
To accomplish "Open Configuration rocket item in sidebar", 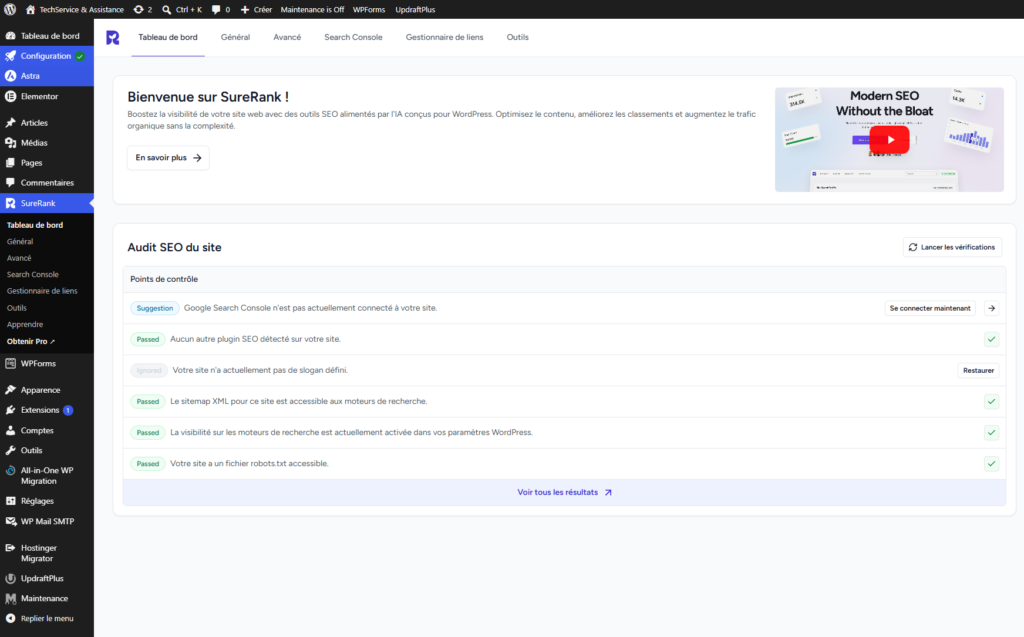I will tap(46, 56).
